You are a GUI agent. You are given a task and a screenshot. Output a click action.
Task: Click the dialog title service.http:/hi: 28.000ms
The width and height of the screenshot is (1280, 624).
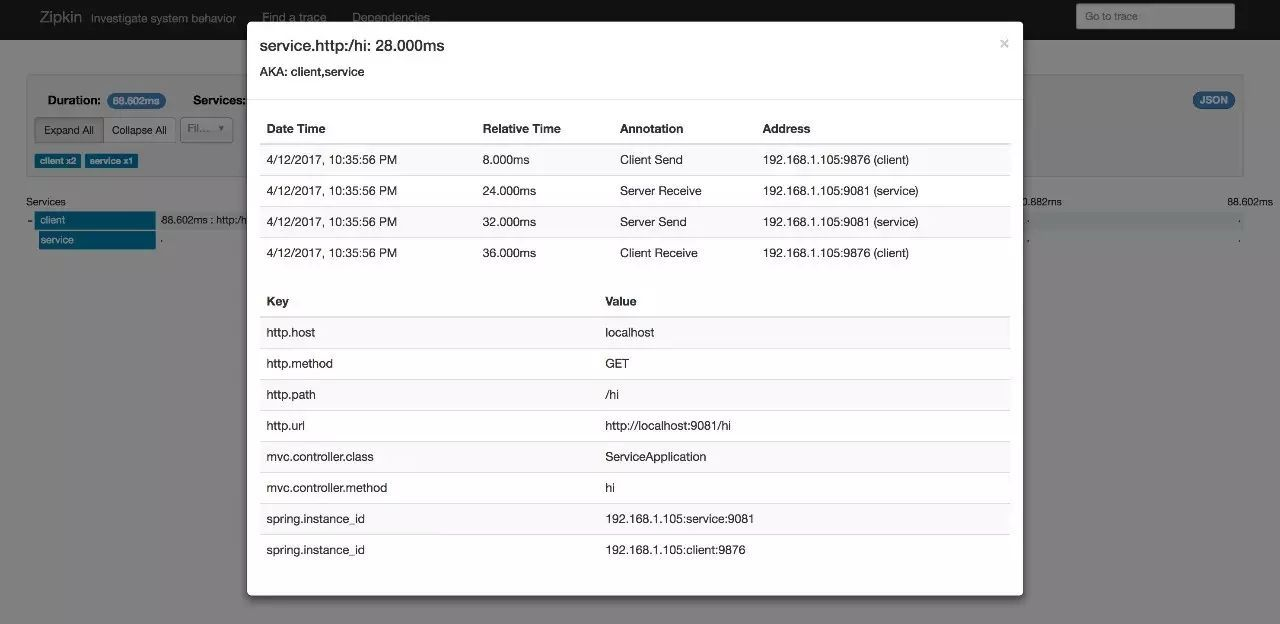pyautogui.click(x=352, y=46)
